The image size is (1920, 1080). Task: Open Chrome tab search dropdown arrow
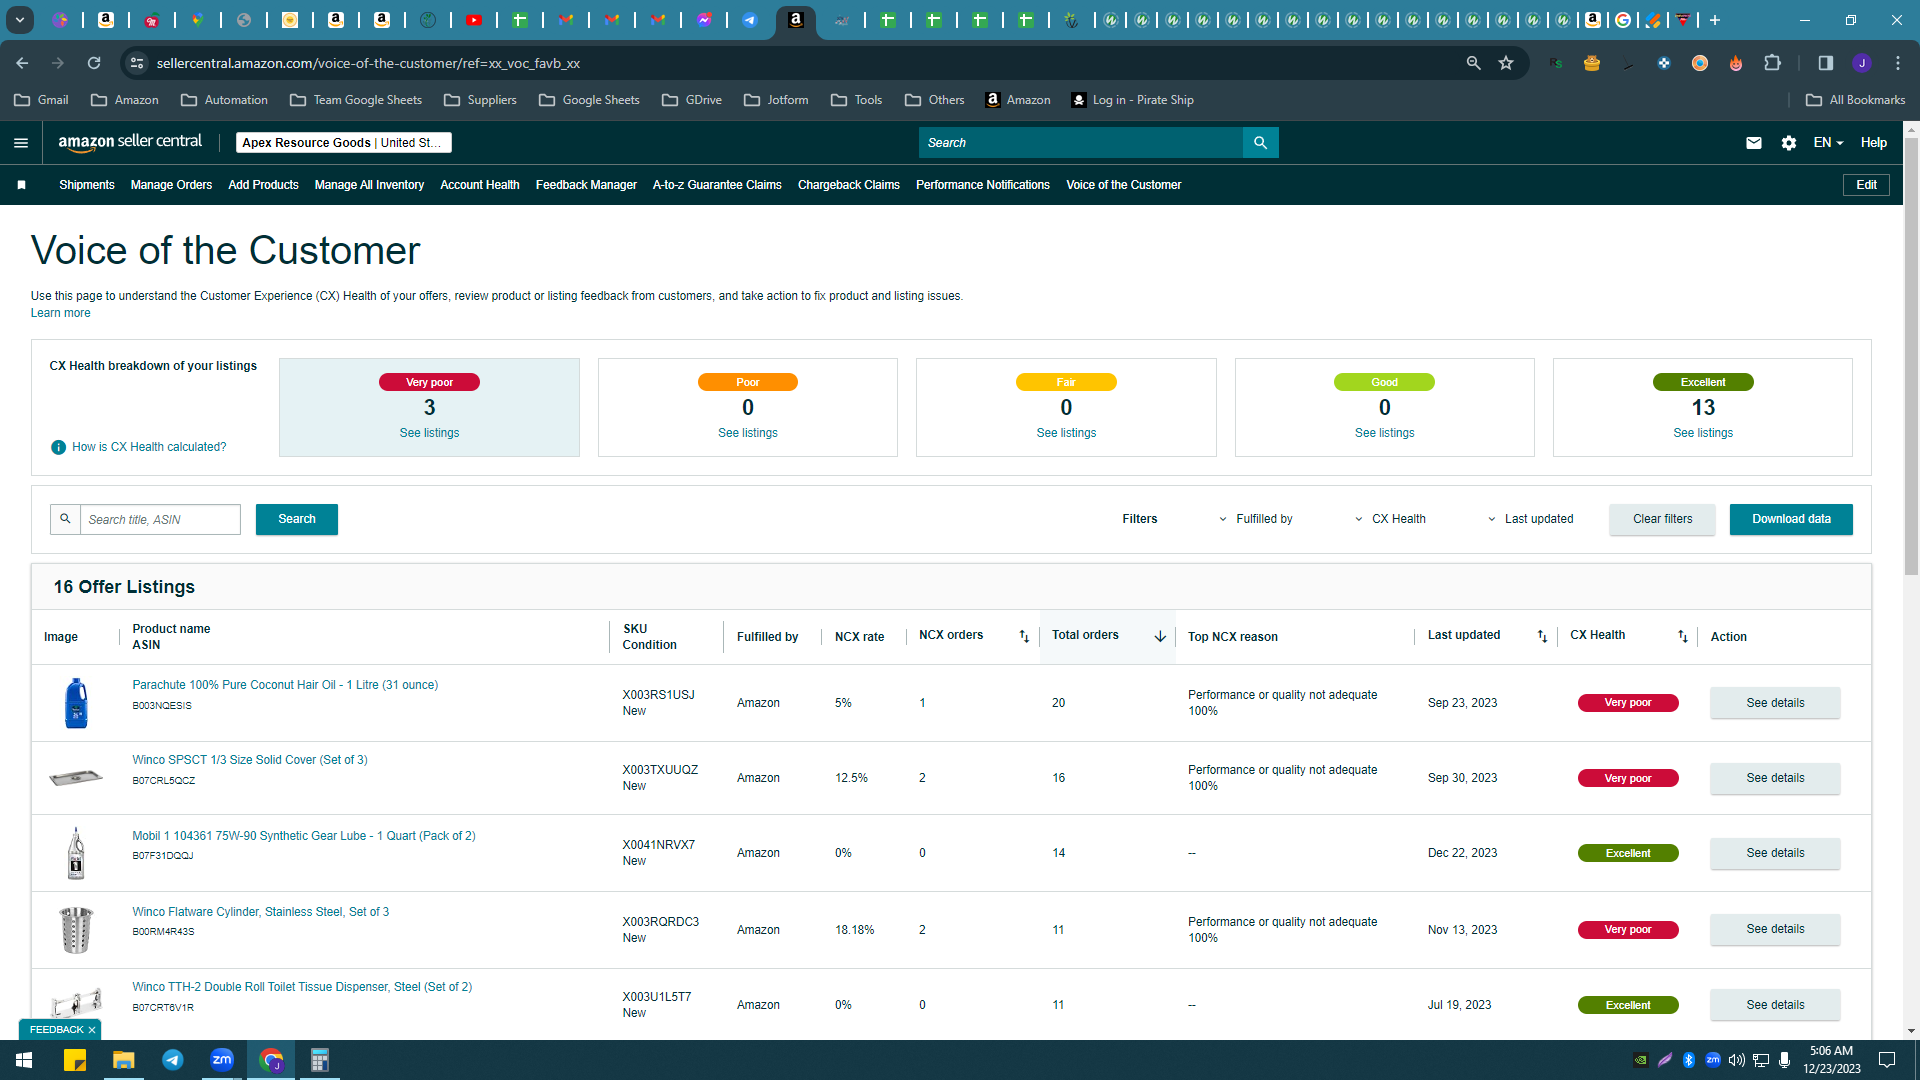coord(19,20)
